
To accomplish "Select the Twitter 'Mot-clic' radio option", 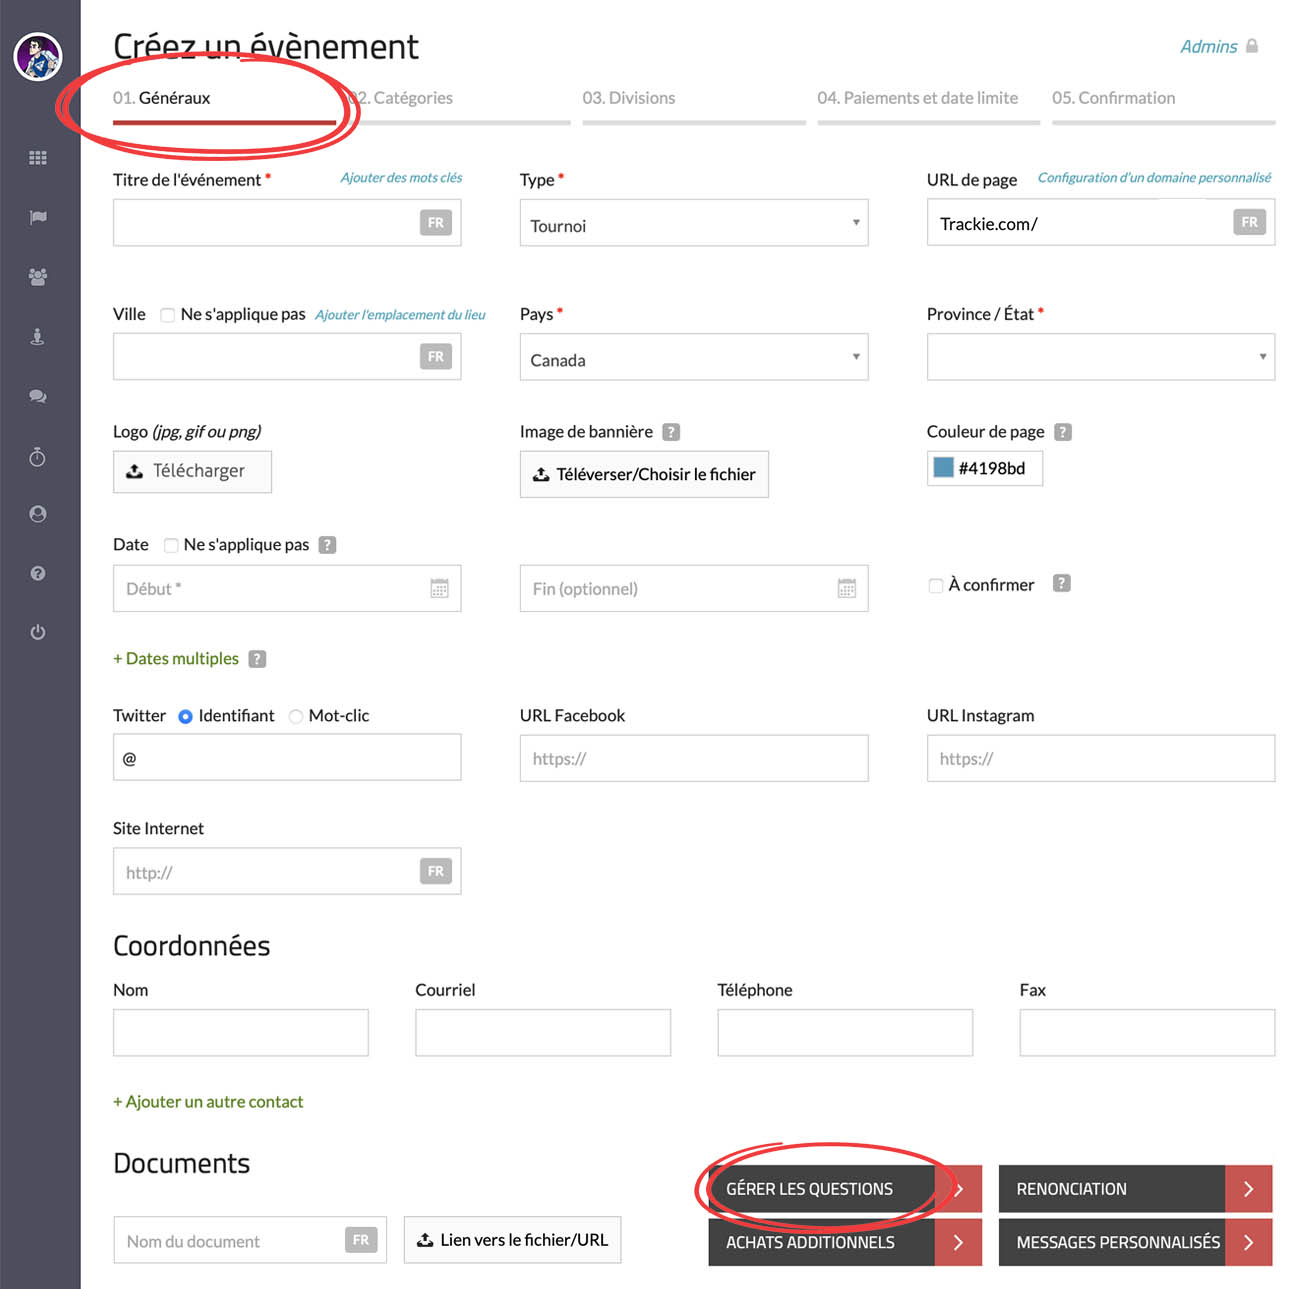I will click(x=296, y=716).
